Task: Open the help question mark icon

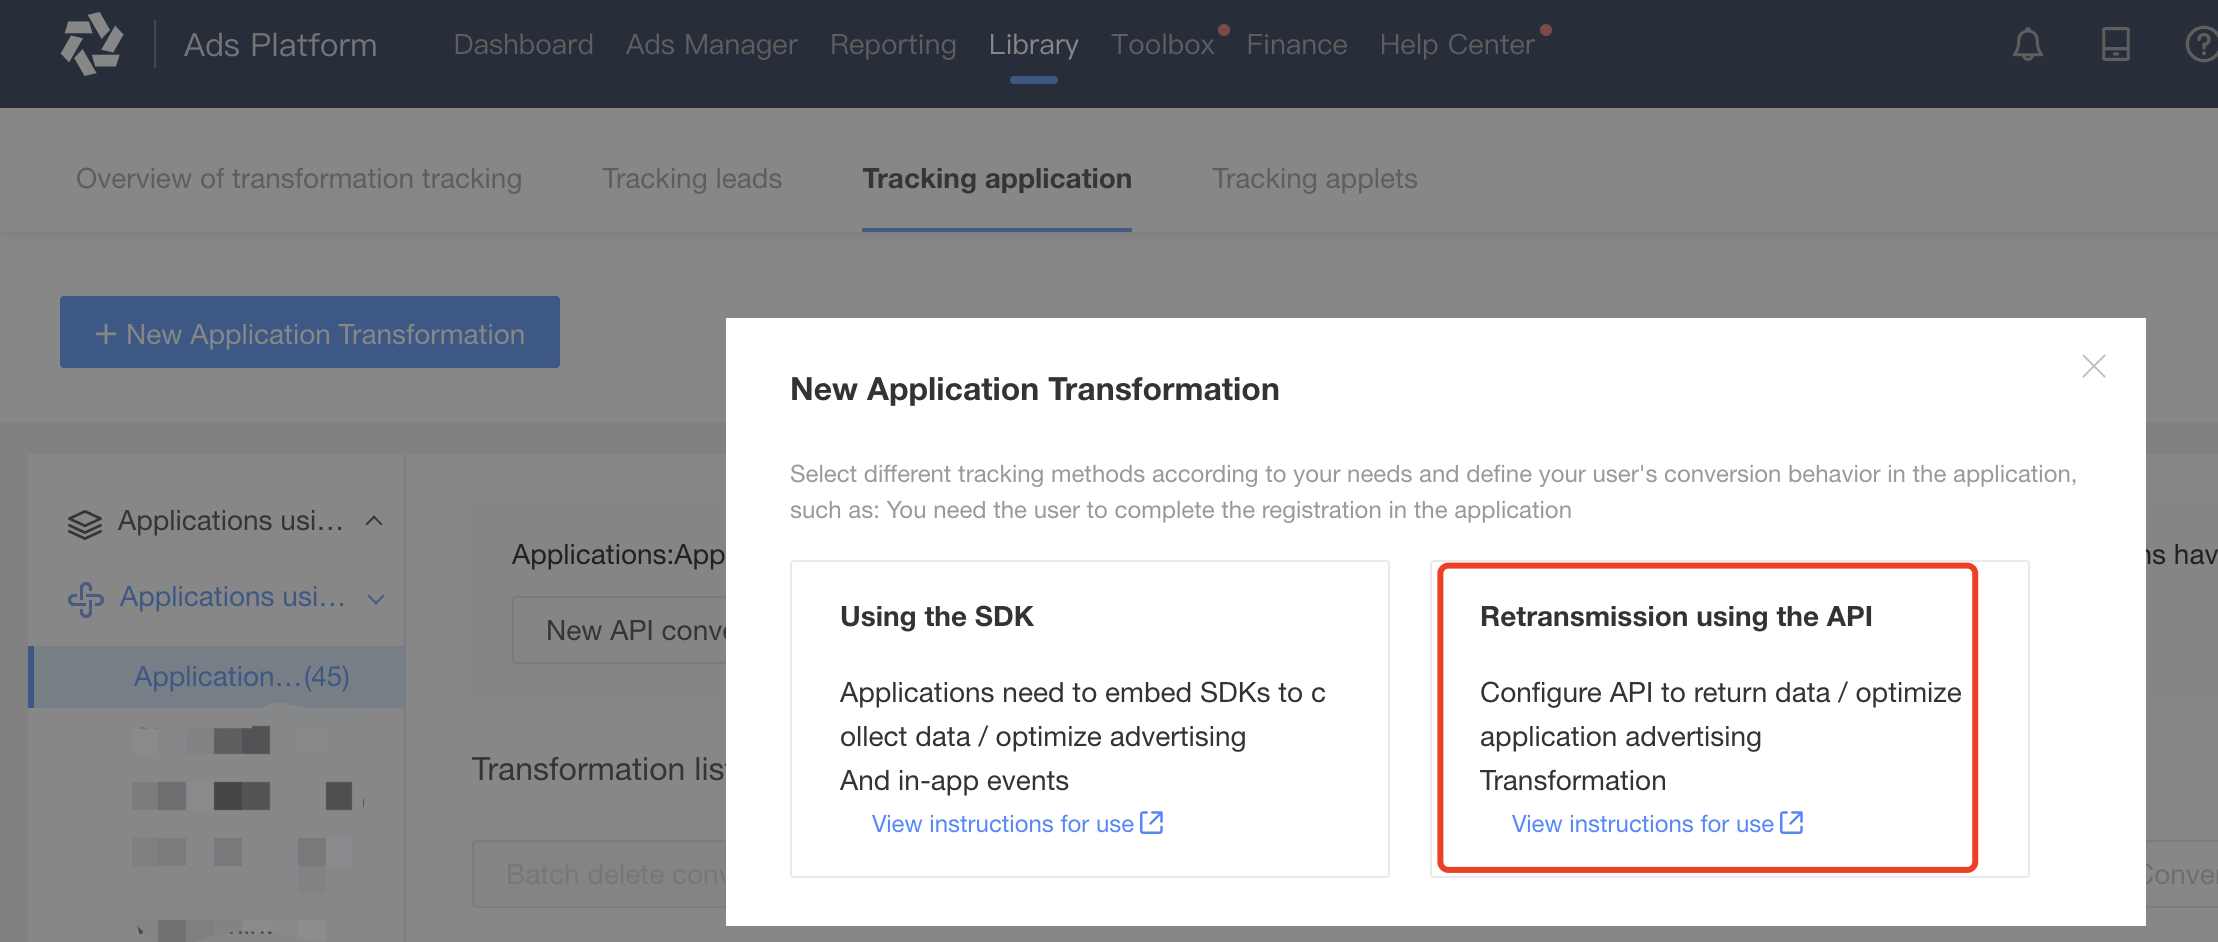Action: 2201,44
